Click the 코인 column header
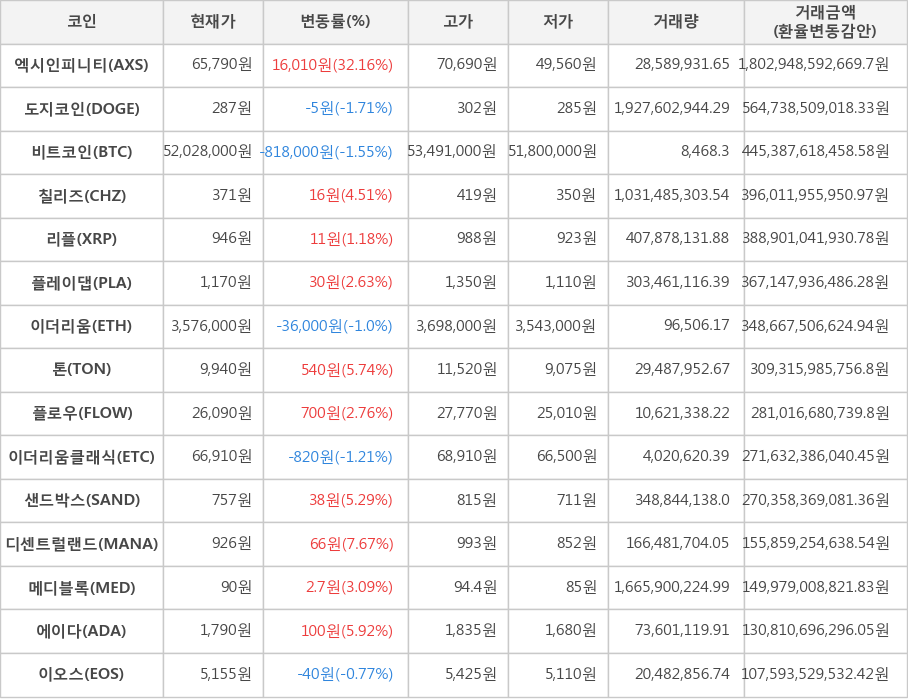The width and height of the screenshot is (908, 700). 82,22
